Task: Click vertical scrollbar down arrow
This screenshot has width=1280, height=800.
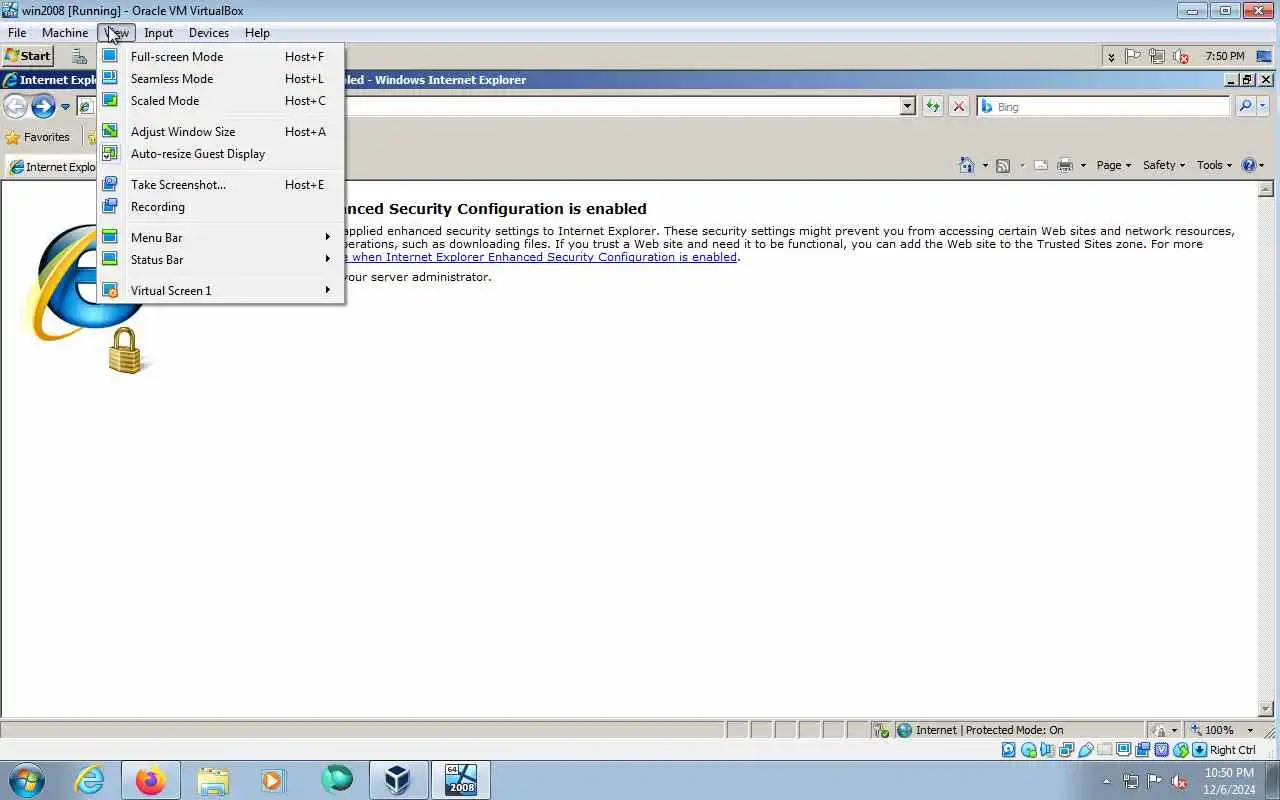Action: click(x=1265, y=709)
